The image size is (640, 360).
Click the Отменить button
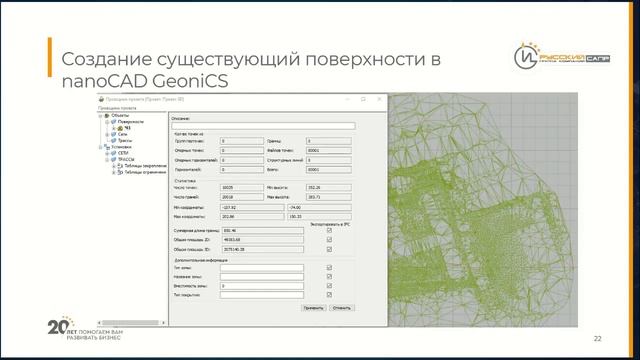342,308
